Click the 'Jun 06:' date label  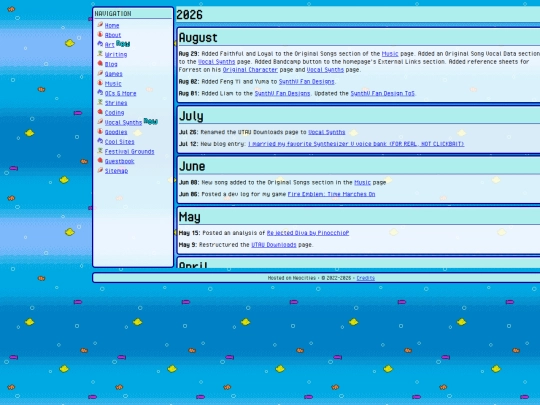189,194
